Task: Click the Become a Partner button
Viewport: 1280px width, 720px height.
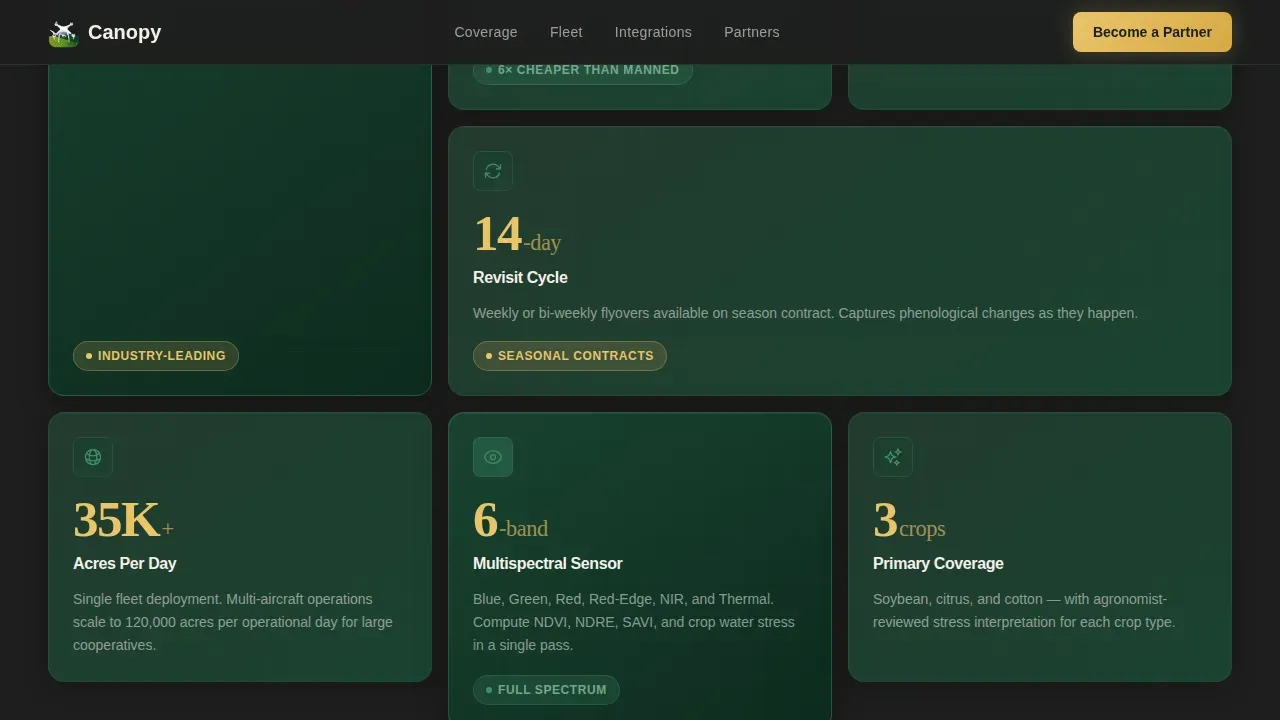Action: click(x=1152, y=32)
